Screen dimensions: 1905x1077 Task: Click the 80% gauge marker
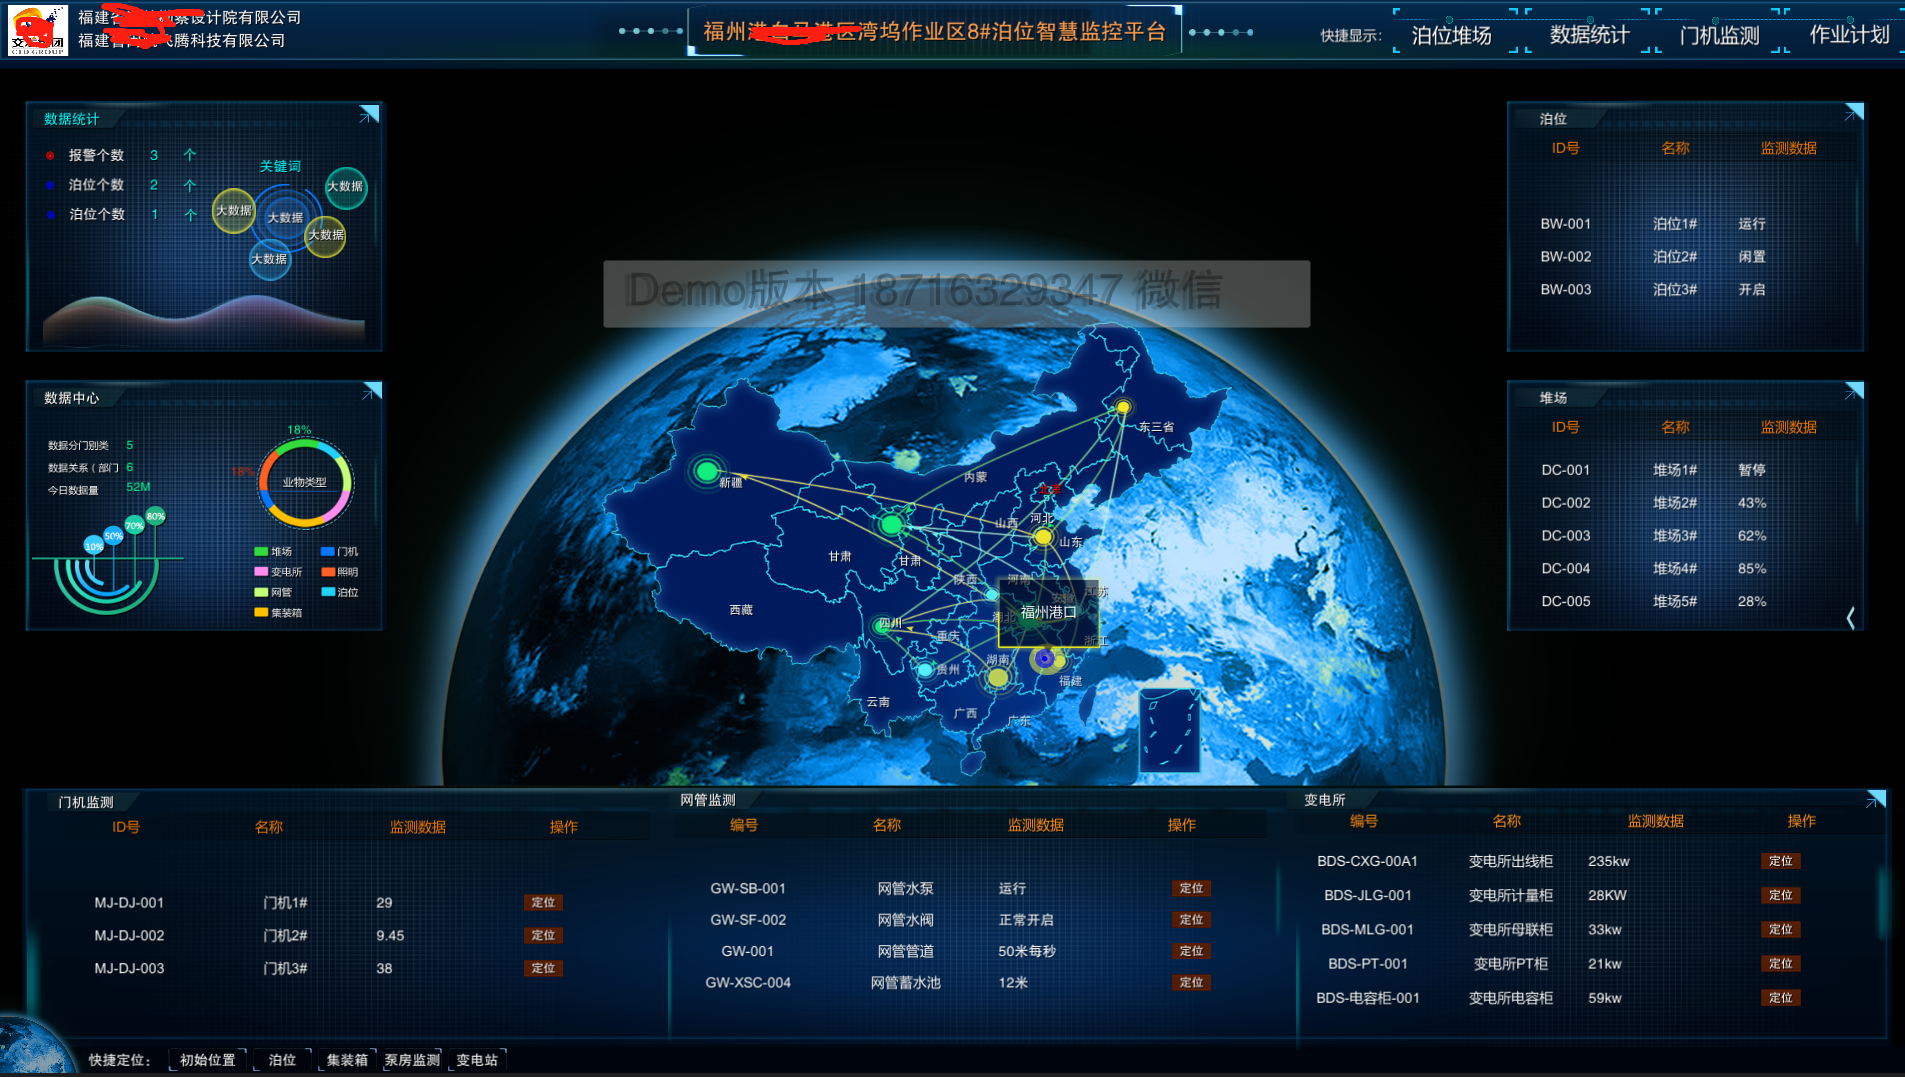pos(155,516)
